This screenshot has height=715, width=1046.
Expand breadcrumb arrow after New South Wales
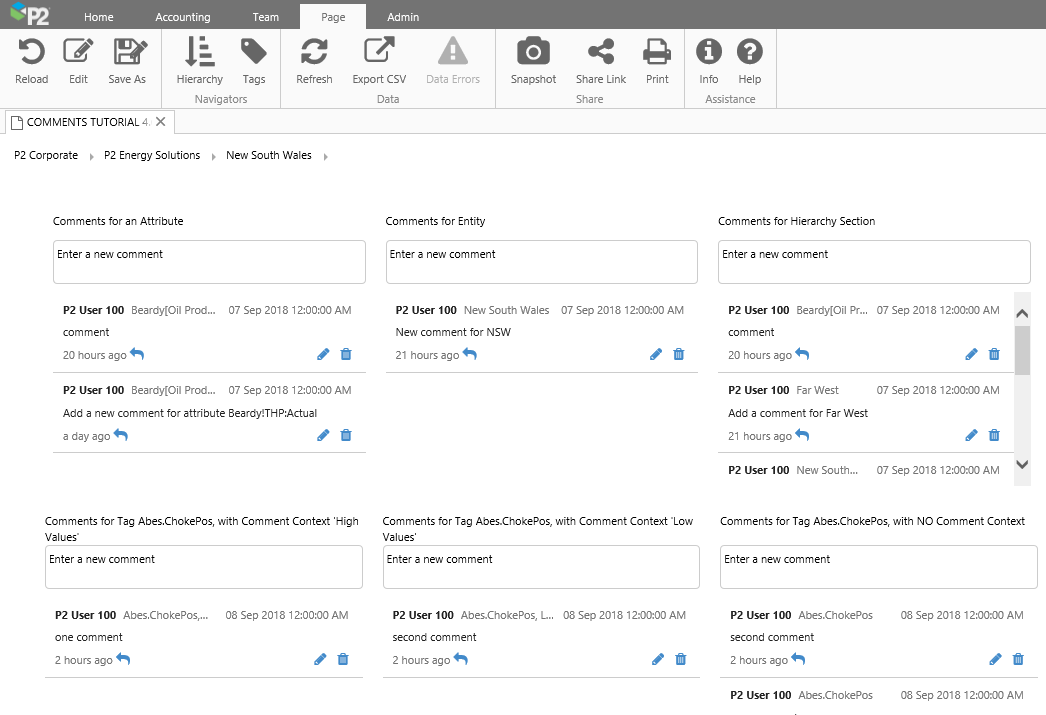coord(325,157)
